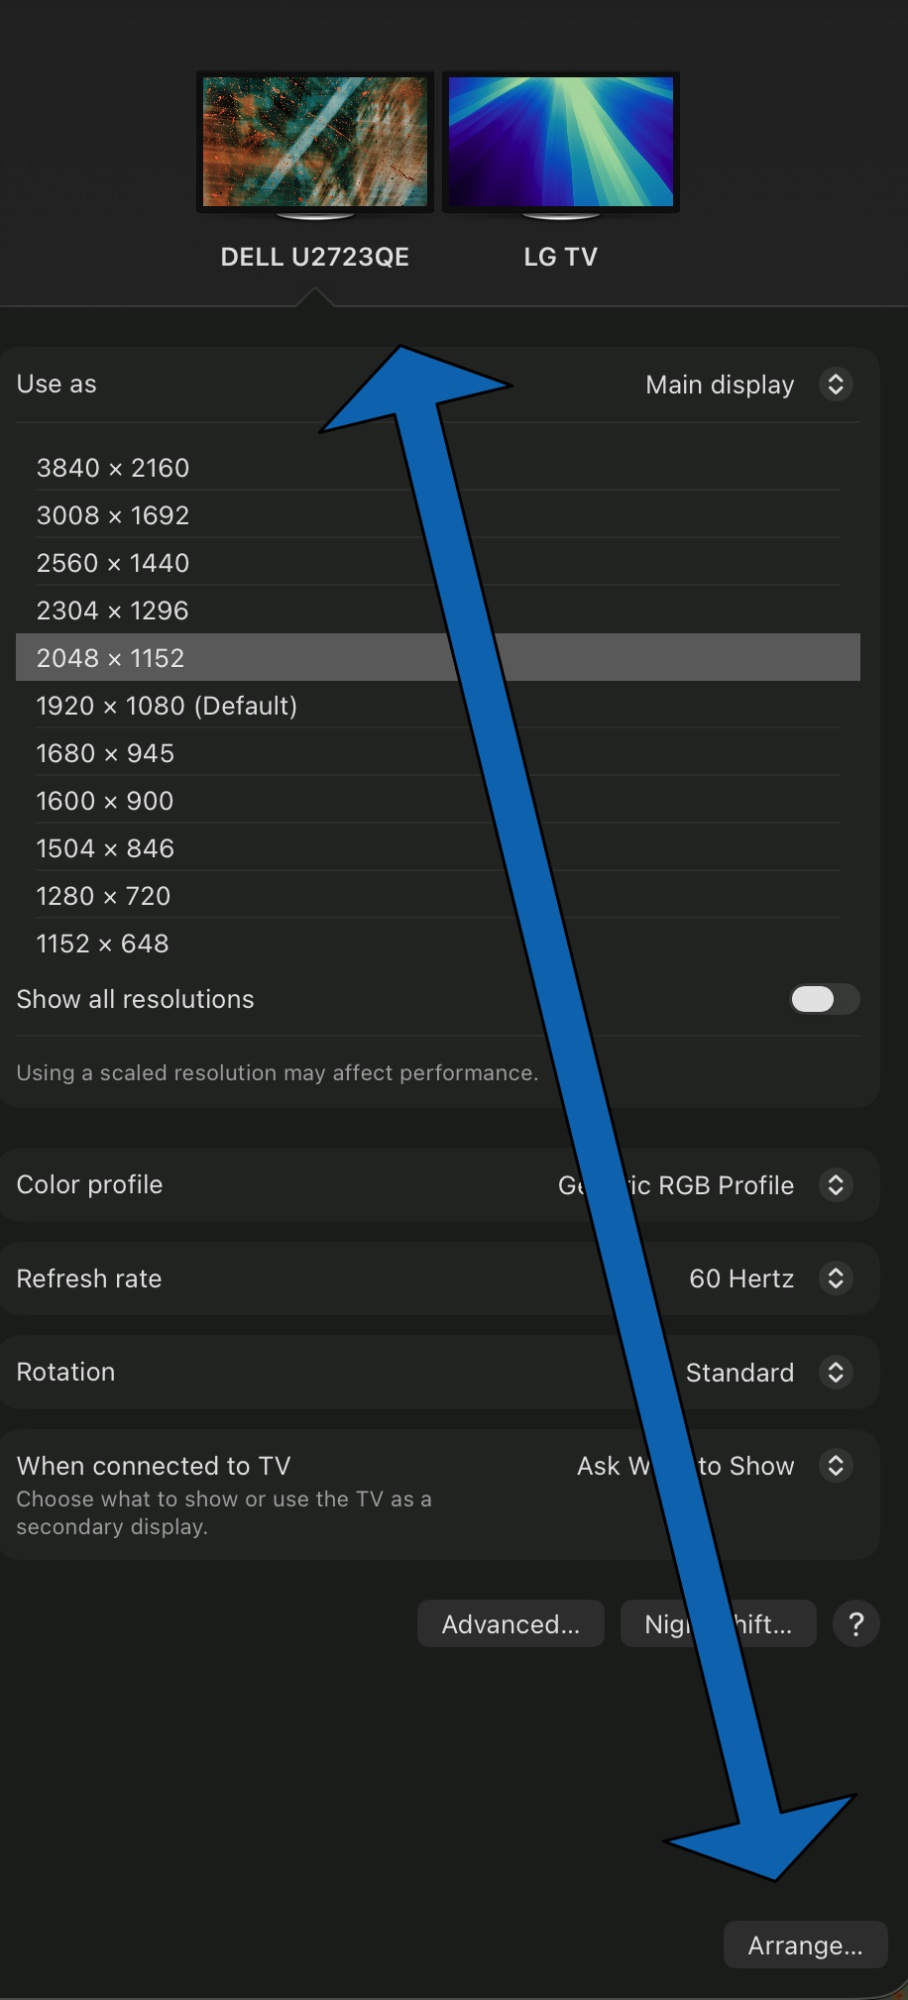The width and height of the screenshot is (908, 2000).
Task: Select the 1600 × 900 resolution
Action: point(105,801)
